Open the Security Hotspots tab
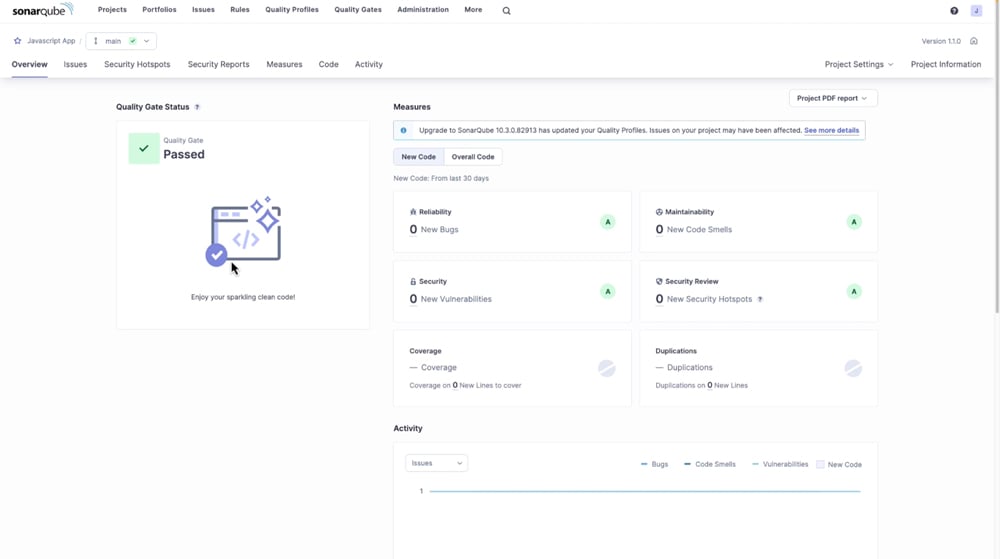1000x559 pixels. [137, 64]
